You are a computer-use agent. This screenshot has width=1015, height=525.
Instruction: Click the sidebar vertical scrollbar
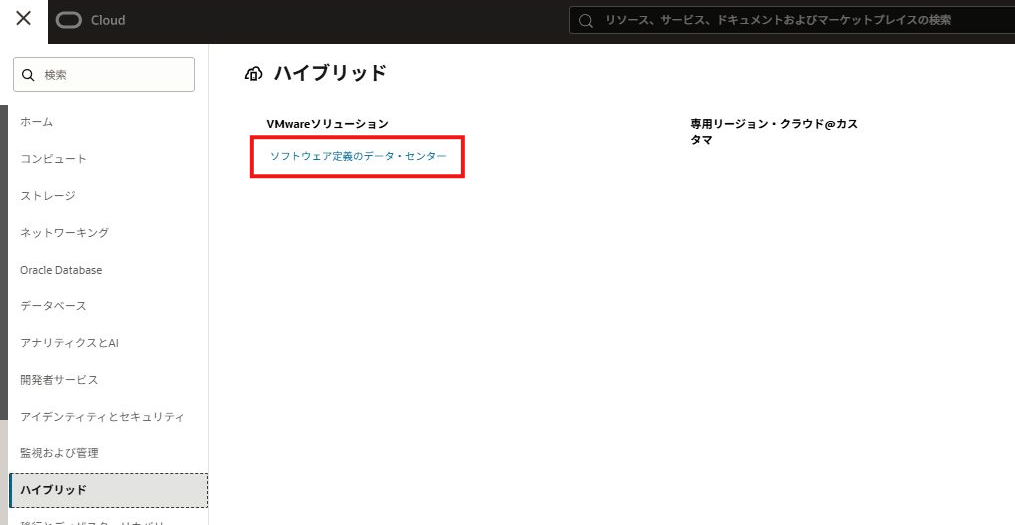pyautogui.click(x=4, y=260)
